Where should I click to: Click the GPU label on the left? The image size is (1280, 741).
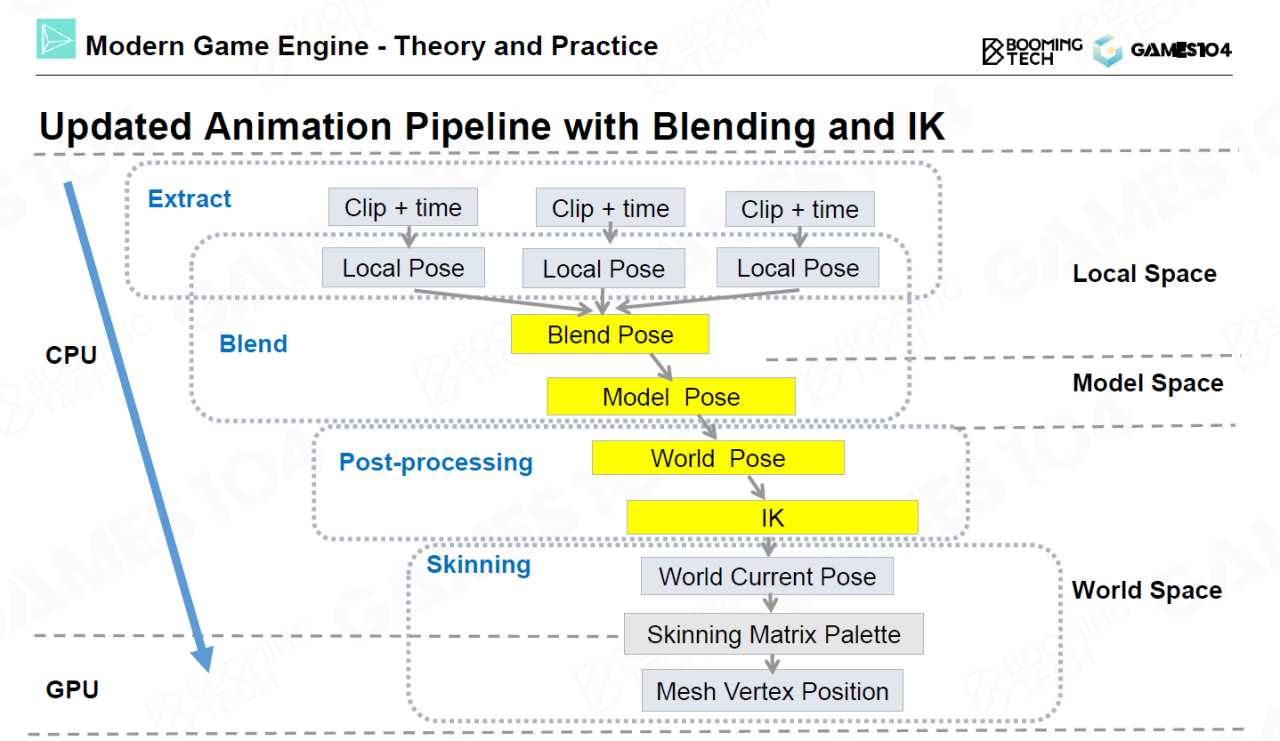72,689
